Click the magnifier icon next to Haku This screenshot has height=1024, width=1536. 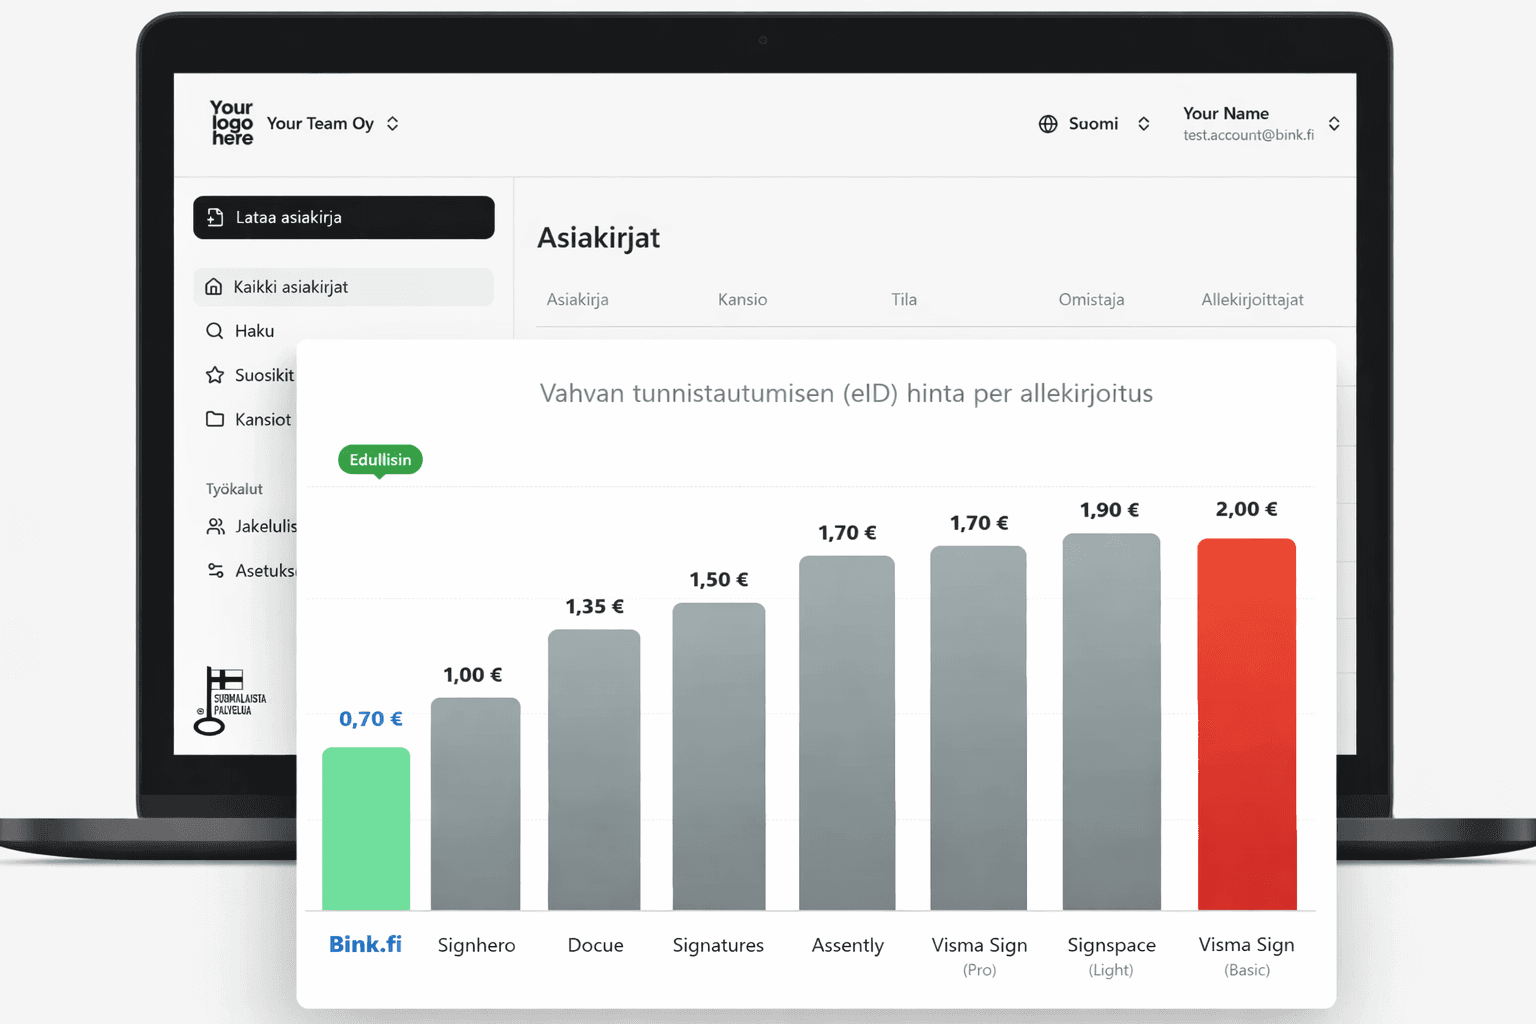click(x=214, y=331)
